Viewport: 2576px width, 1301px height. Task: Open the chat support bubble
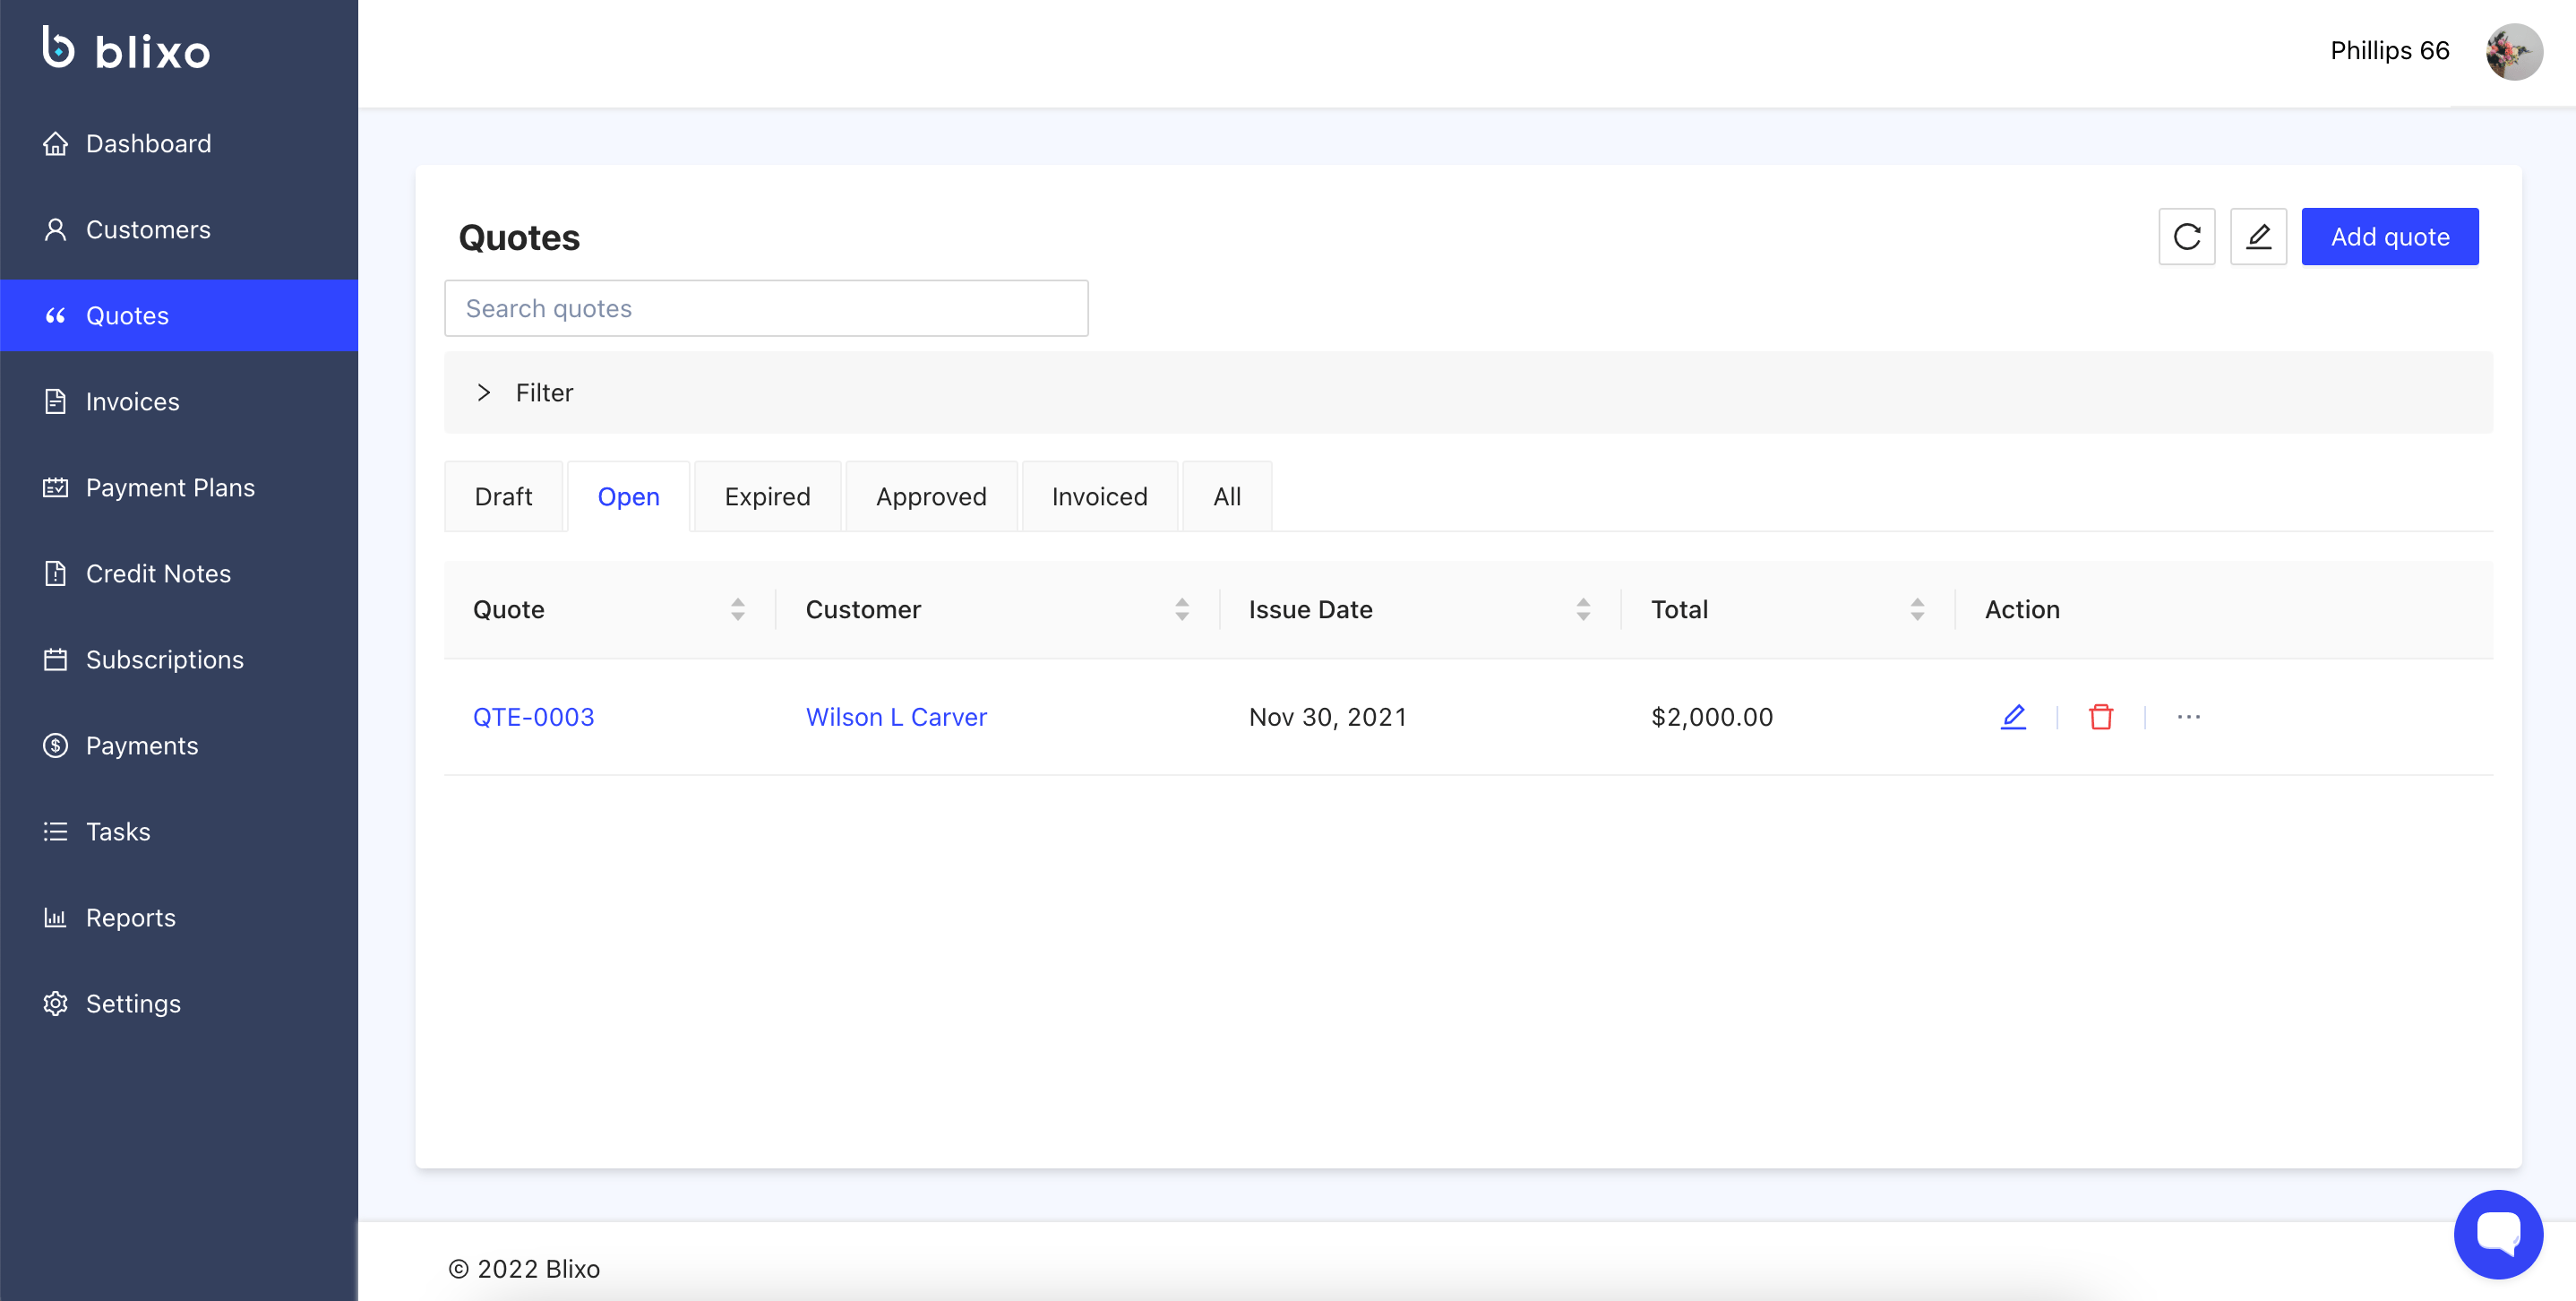pos(2497,1233)
